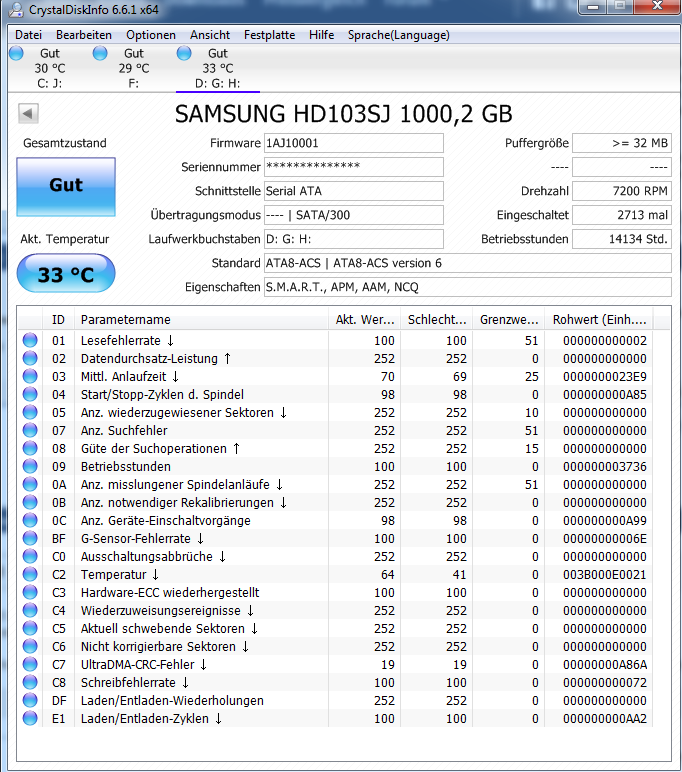
Task: Click status icon of Geräte-Einschaltvorgänge row
Action: [x=30, y=520]
